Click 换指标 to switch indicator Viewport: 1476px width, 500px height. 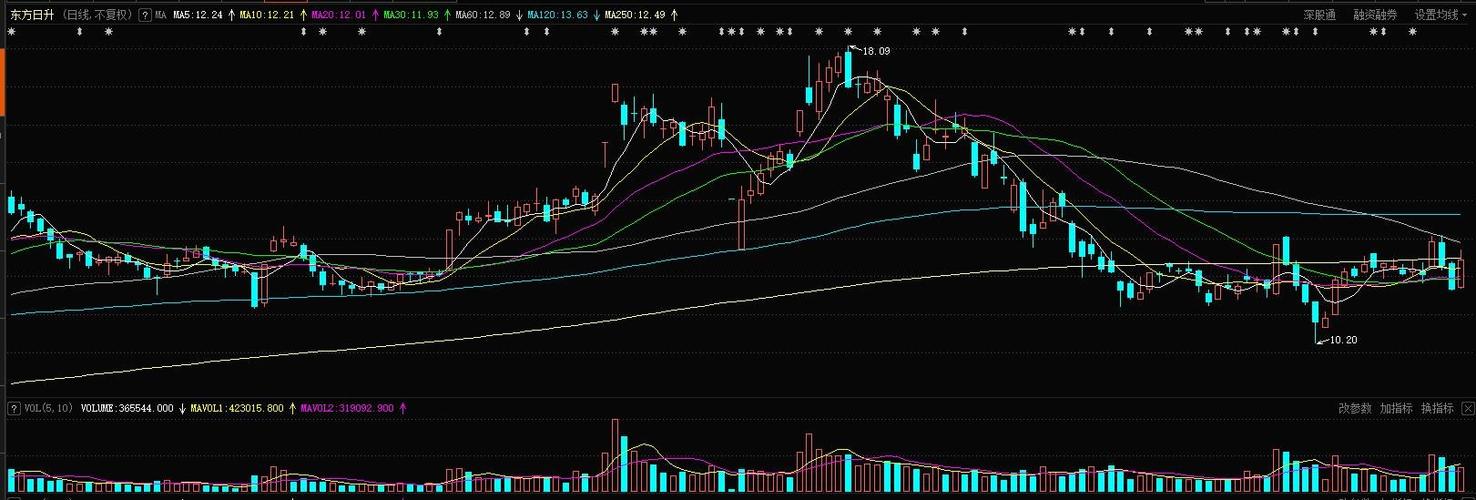coord(1437,408)
